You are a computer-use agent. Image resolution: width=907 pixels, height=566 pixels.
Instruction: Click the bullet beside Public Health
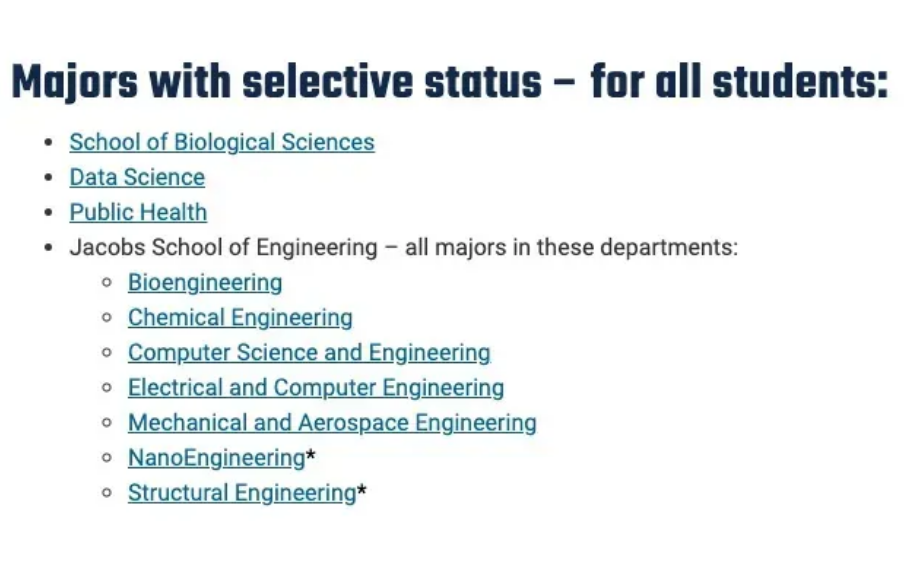[x=49, y=212]
